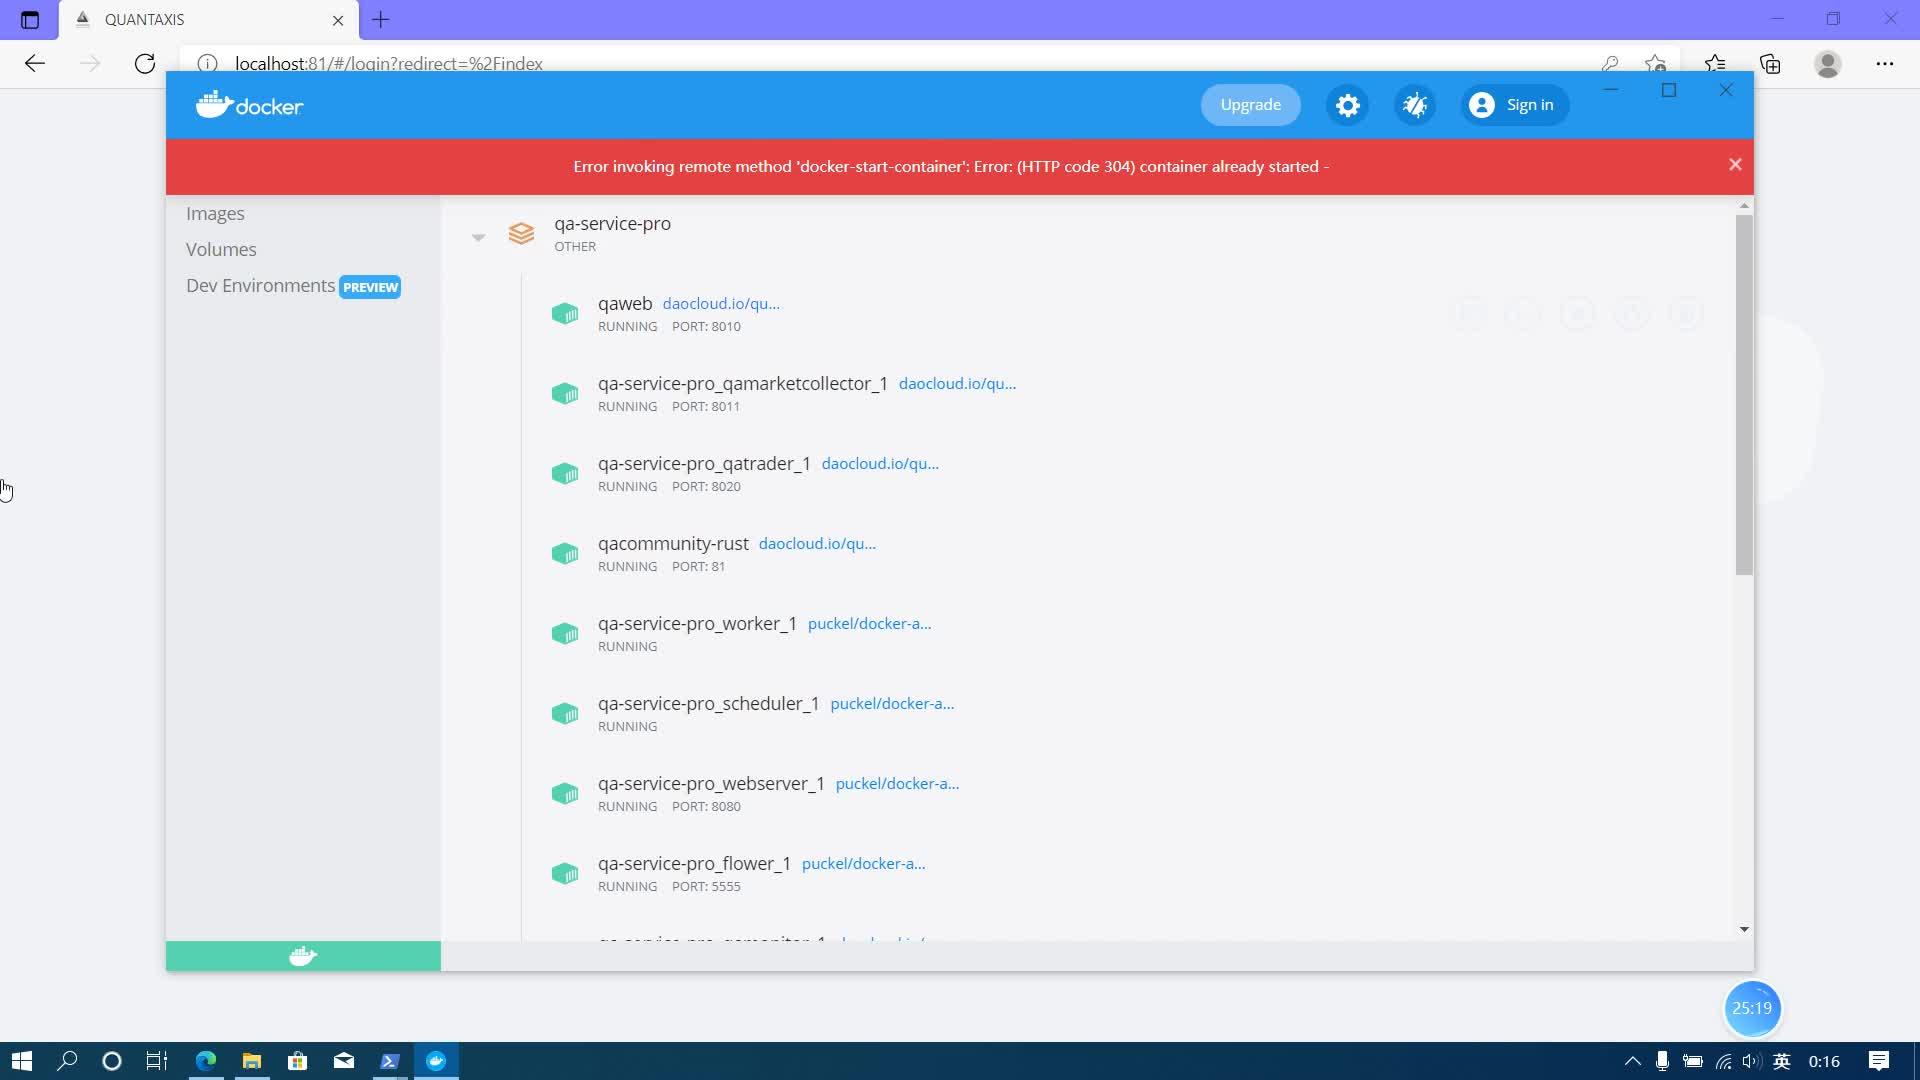This screenshot has height=1080, width=1920.
Task: Open browser Collections icon
Action: coord(1770,64)
